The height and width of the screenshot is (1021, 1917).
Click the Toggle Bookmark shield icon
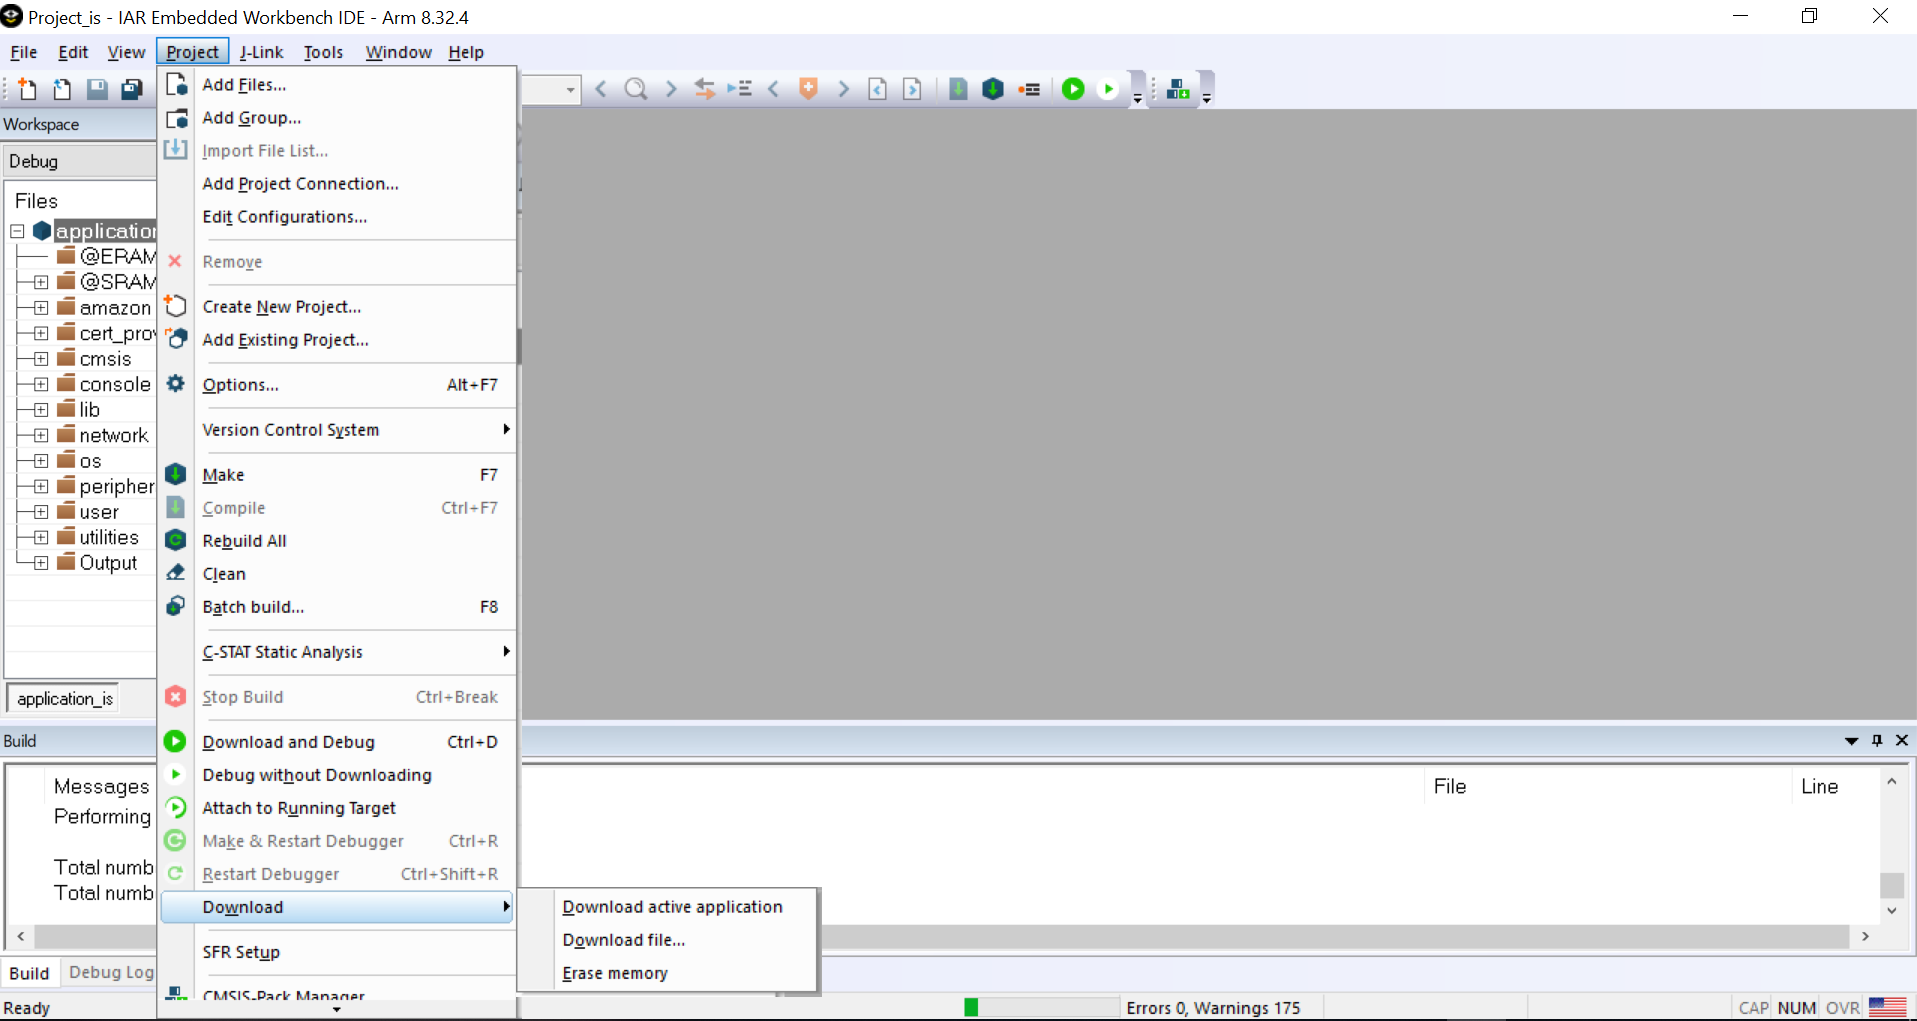pyautogui.click(x=809, y=89)
